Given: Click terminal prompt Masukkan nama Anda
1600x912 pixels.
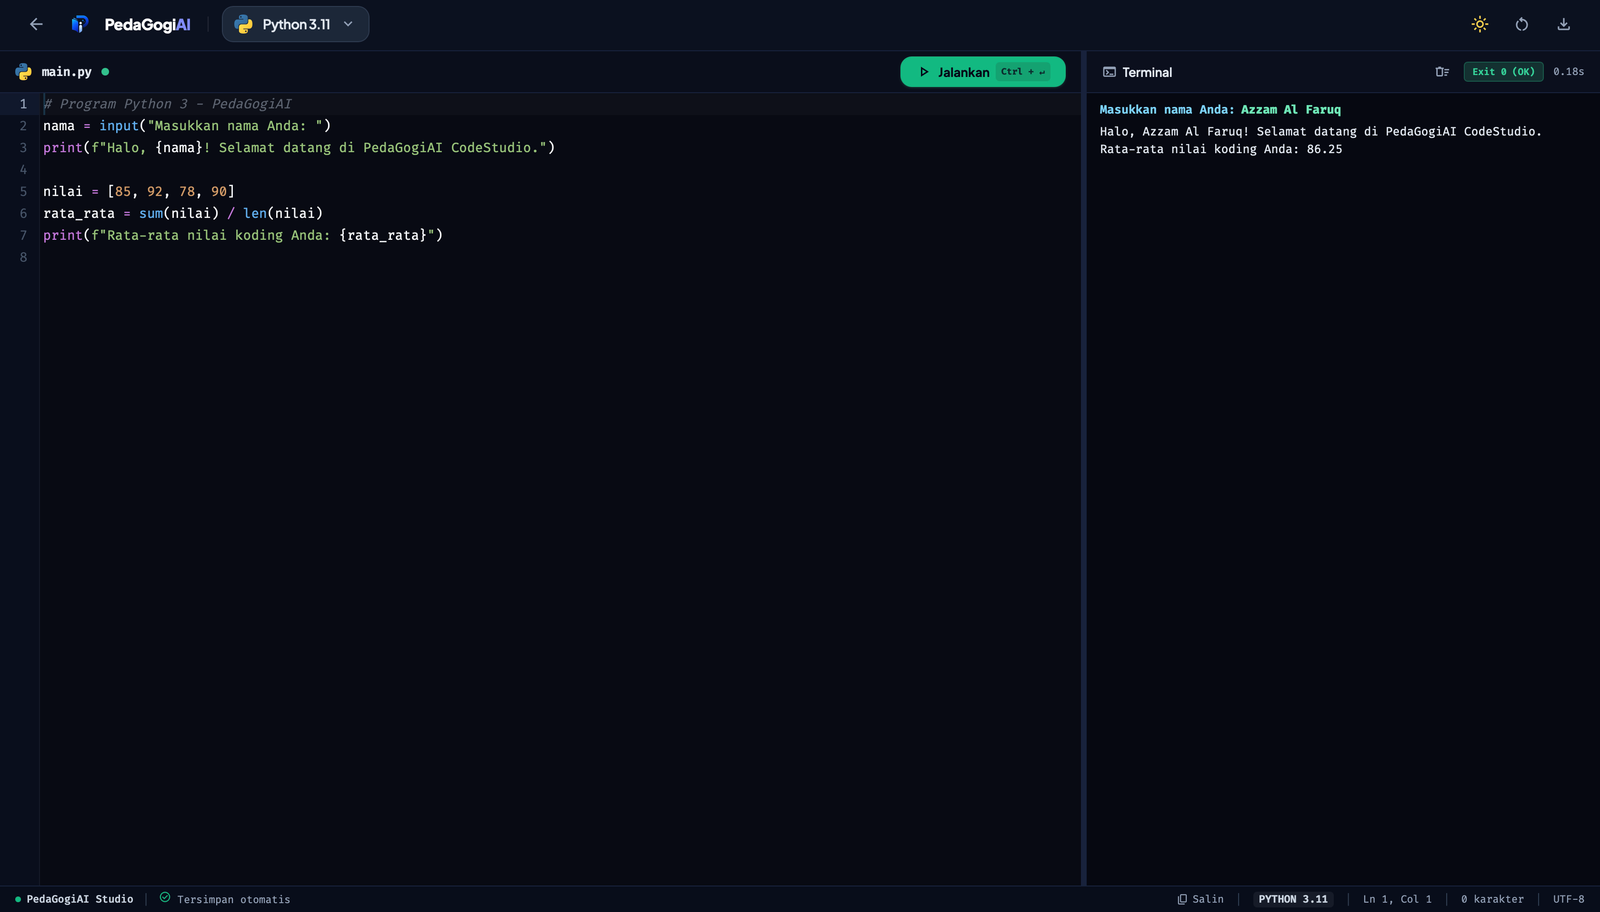Looking at the screenshot, I should click(1166, 110).
